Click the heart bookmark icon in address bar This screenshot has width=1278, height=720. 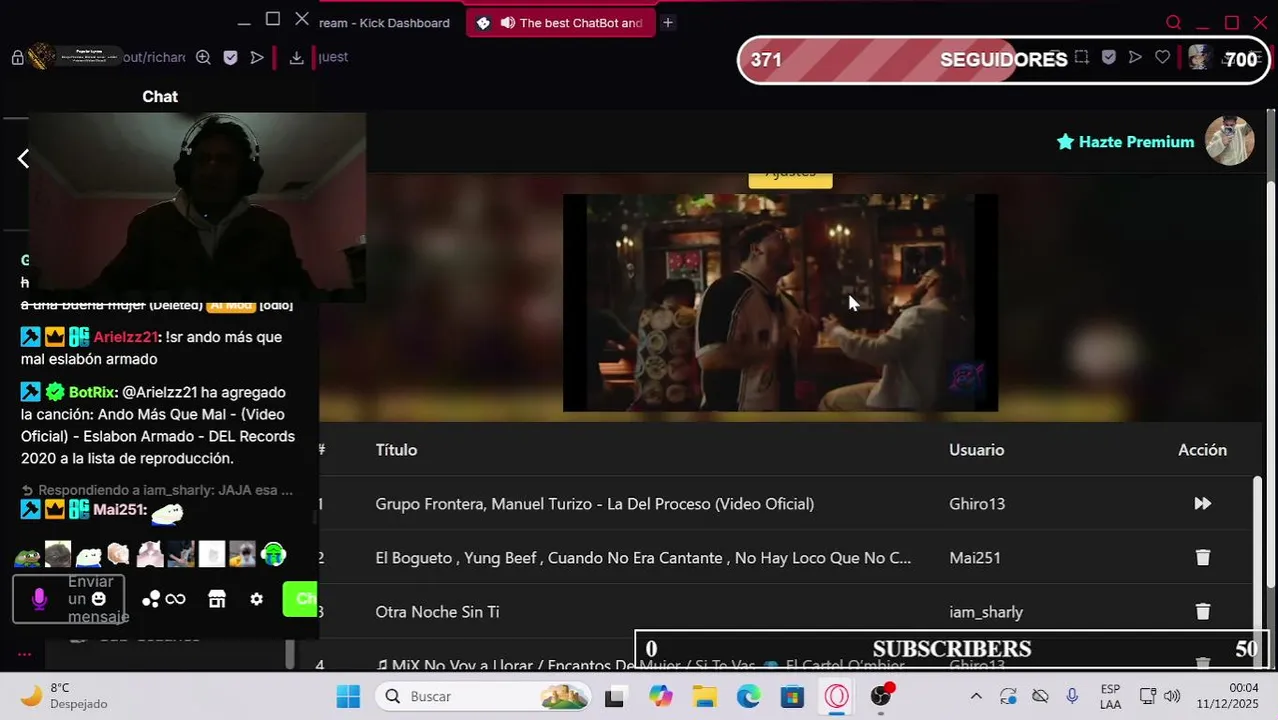[x=1162, y=57]
